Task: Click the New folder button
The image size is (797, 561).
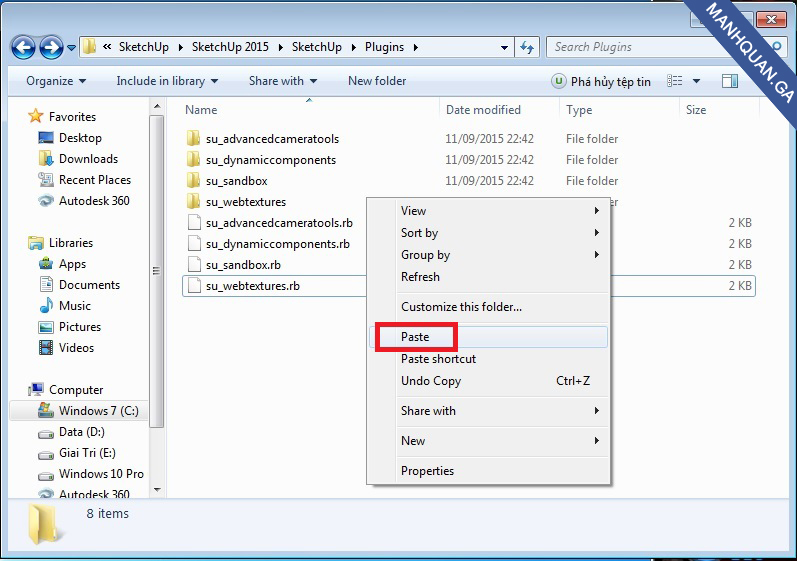Action: click(x=377, y=81)
